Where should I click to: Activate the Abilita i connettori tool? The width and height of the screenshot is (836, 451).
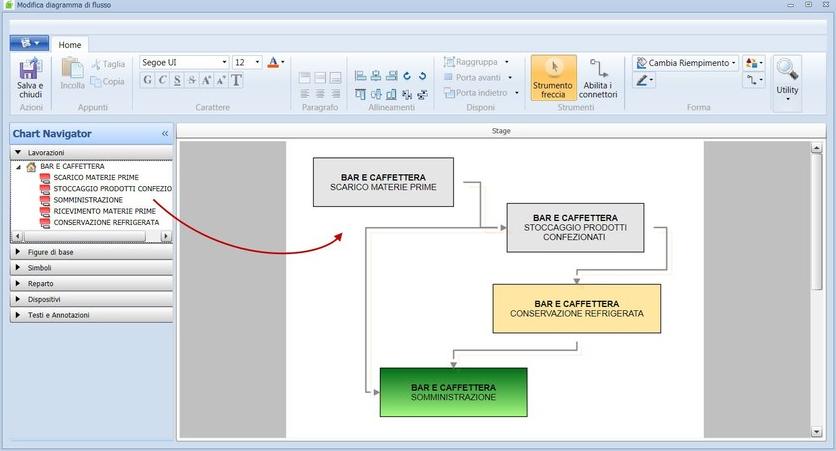click(598, 78)
